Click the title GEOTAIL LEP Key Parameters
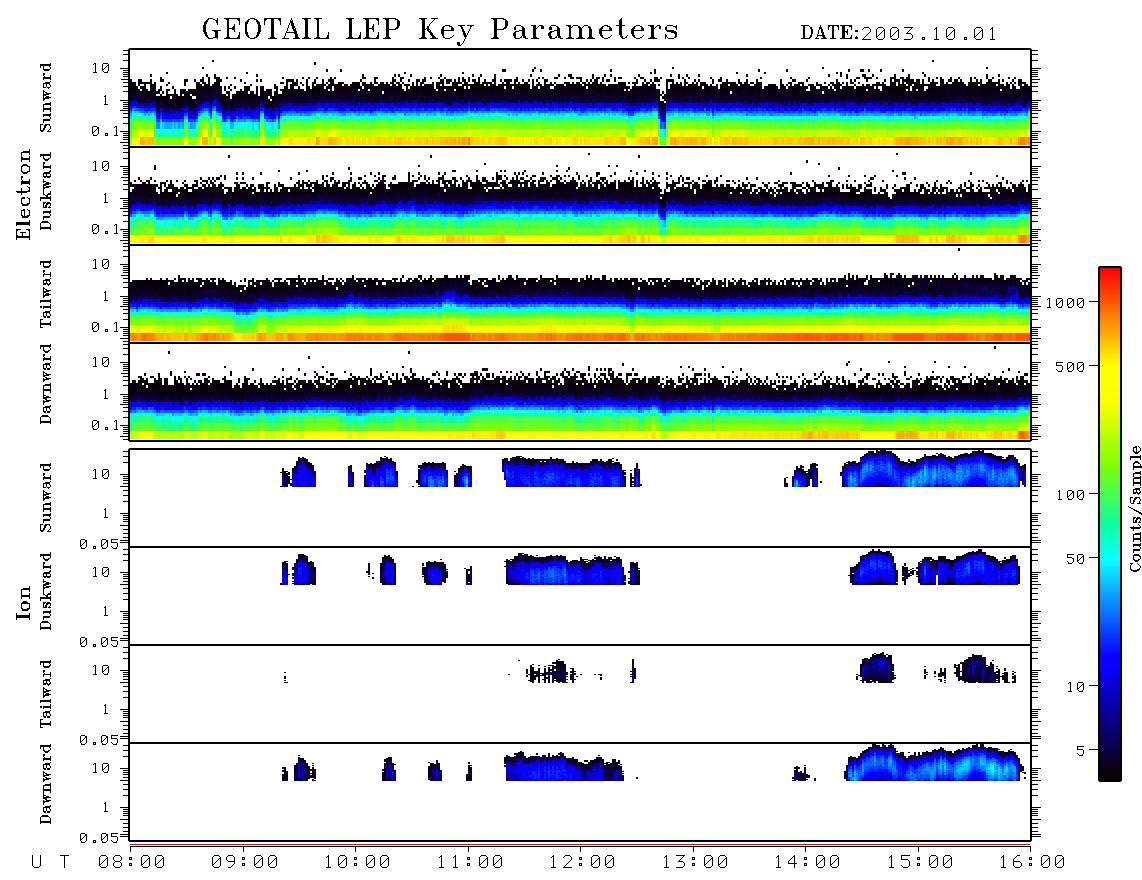Viewport: 1142px width, 880px height. (440, 30)
